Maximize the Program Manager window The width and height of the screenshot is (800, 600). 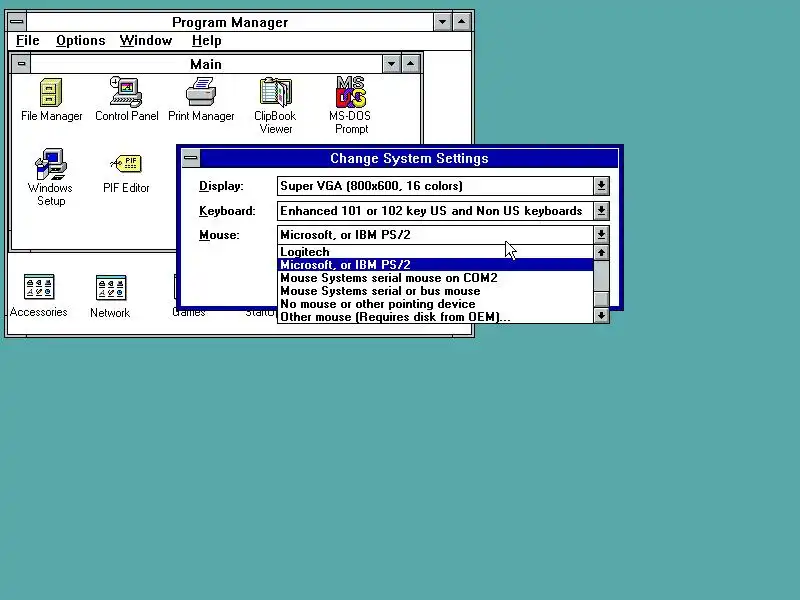point(462,22)
